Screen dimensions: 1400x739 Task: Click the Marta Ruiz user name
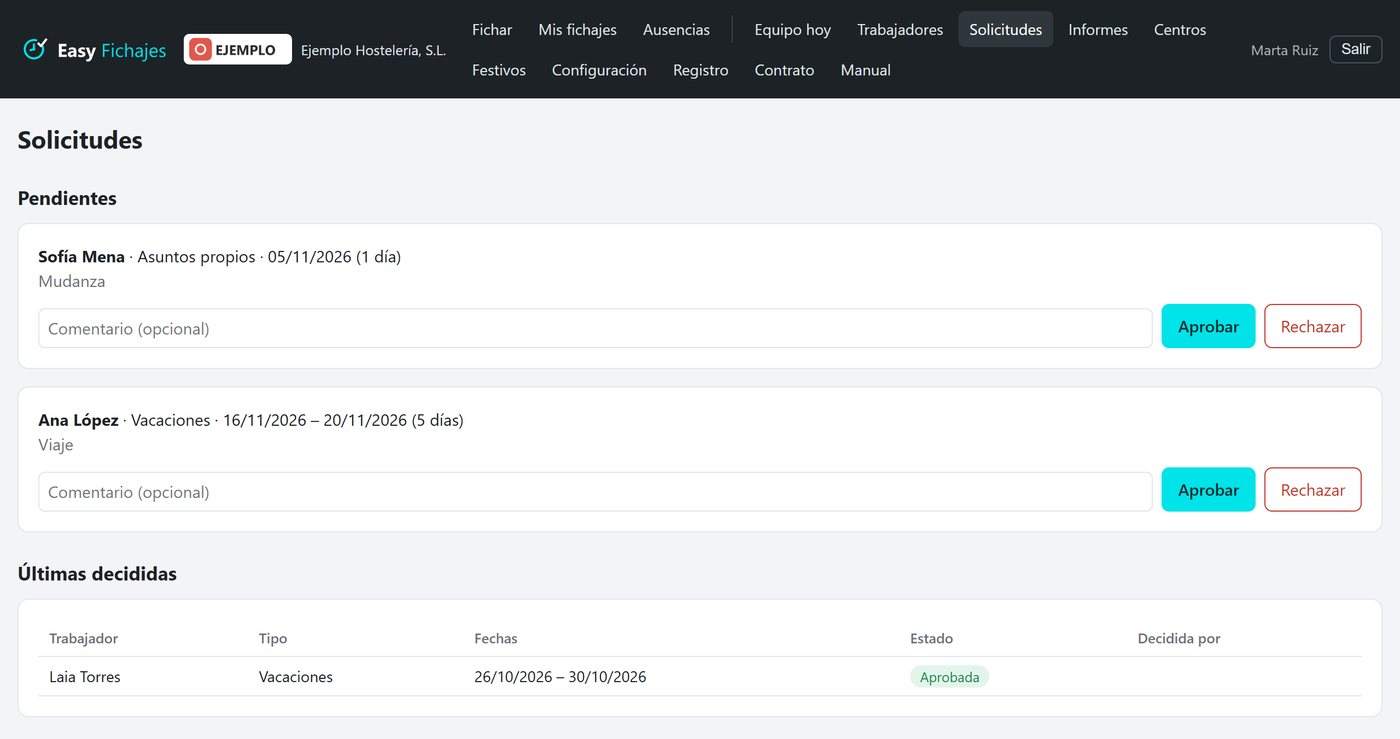[x=1284, y=50]
